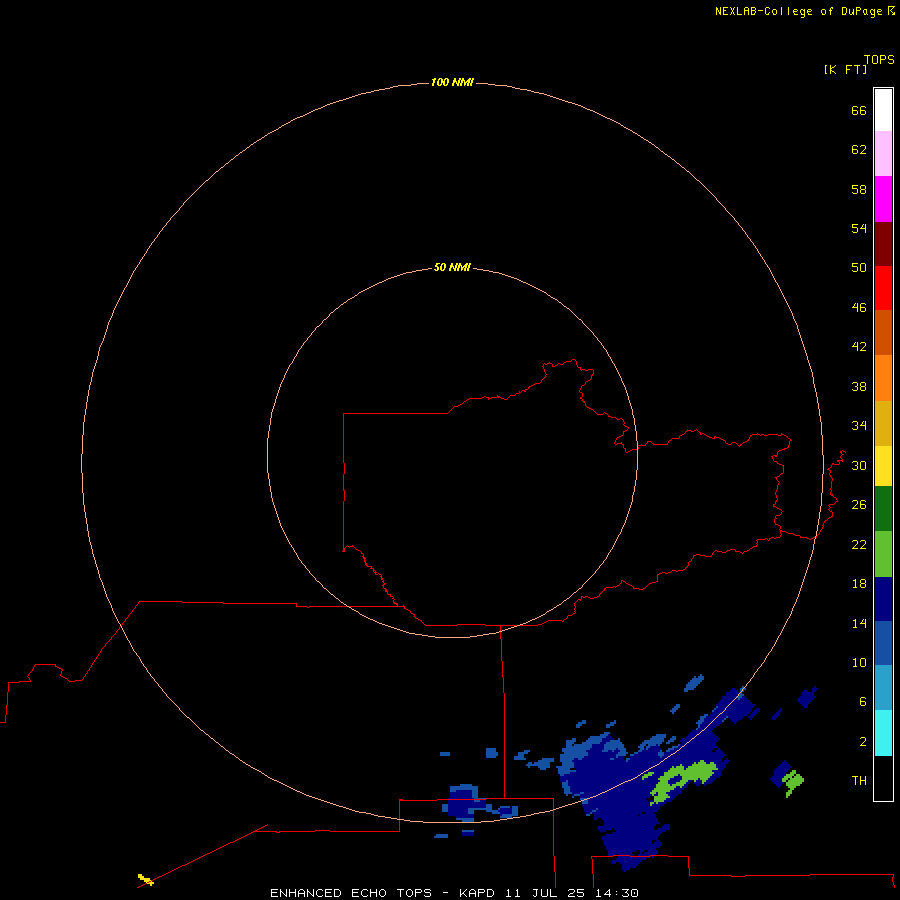This screenshot has width=900, height=900.
Task: Click the dark green legend swatch
Action: (x=883, y=509)
